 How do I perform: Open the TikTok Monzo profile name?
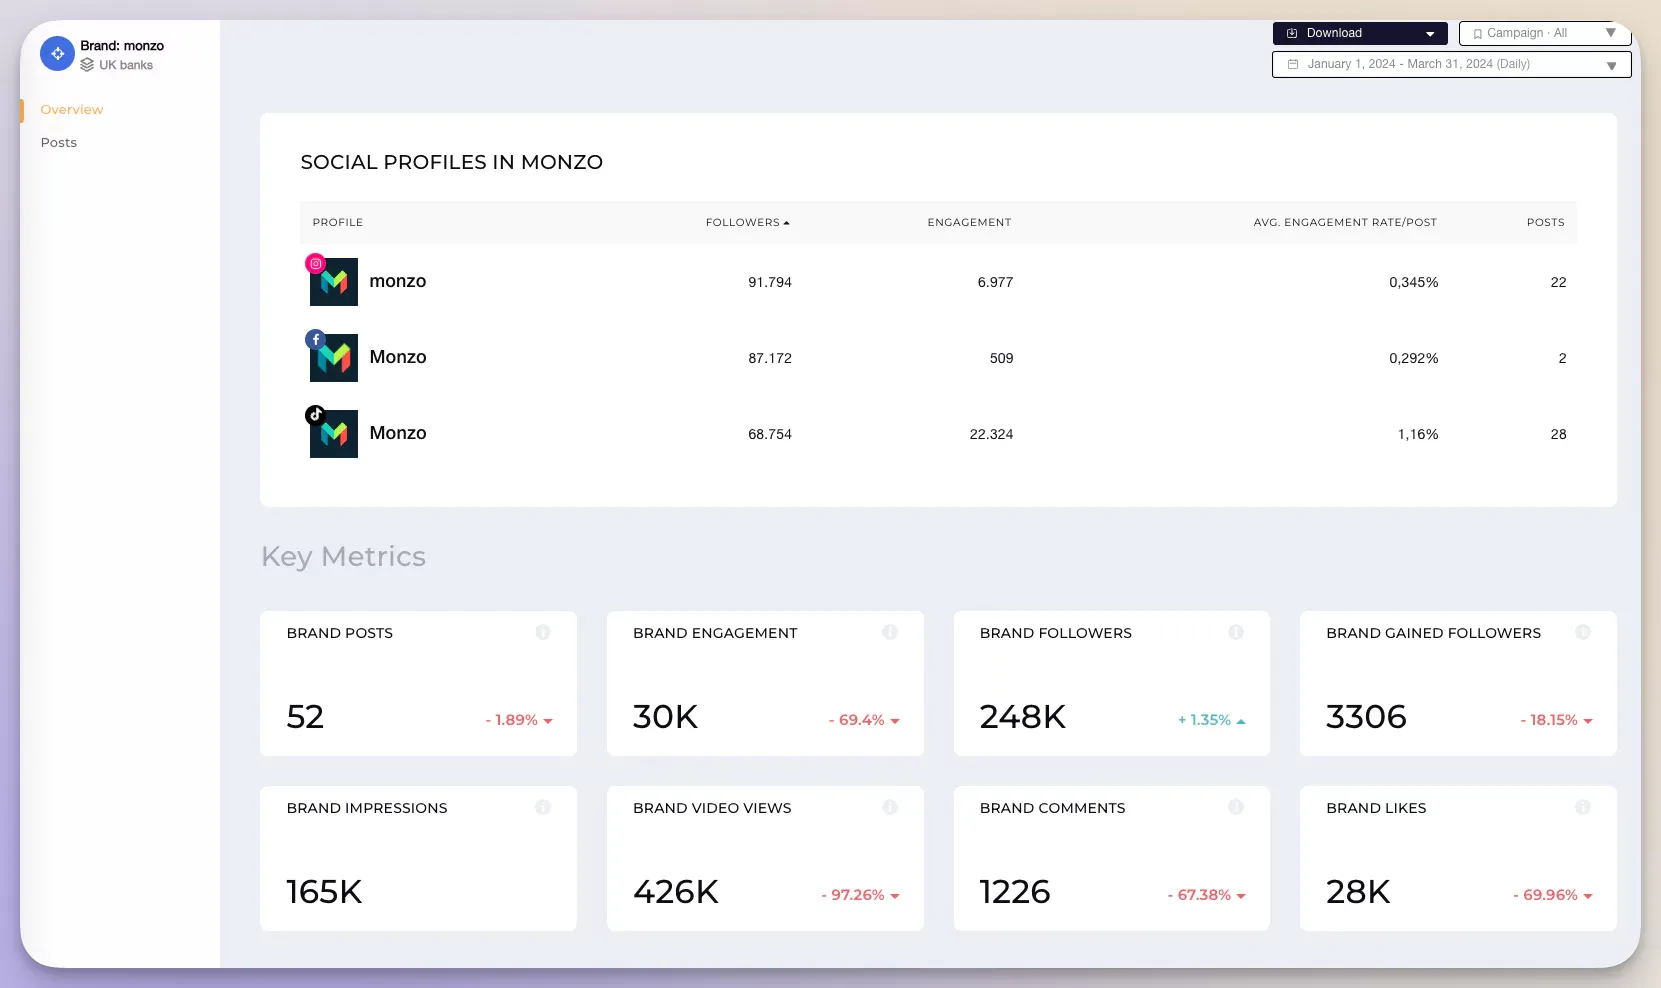[x=398, y=433]
